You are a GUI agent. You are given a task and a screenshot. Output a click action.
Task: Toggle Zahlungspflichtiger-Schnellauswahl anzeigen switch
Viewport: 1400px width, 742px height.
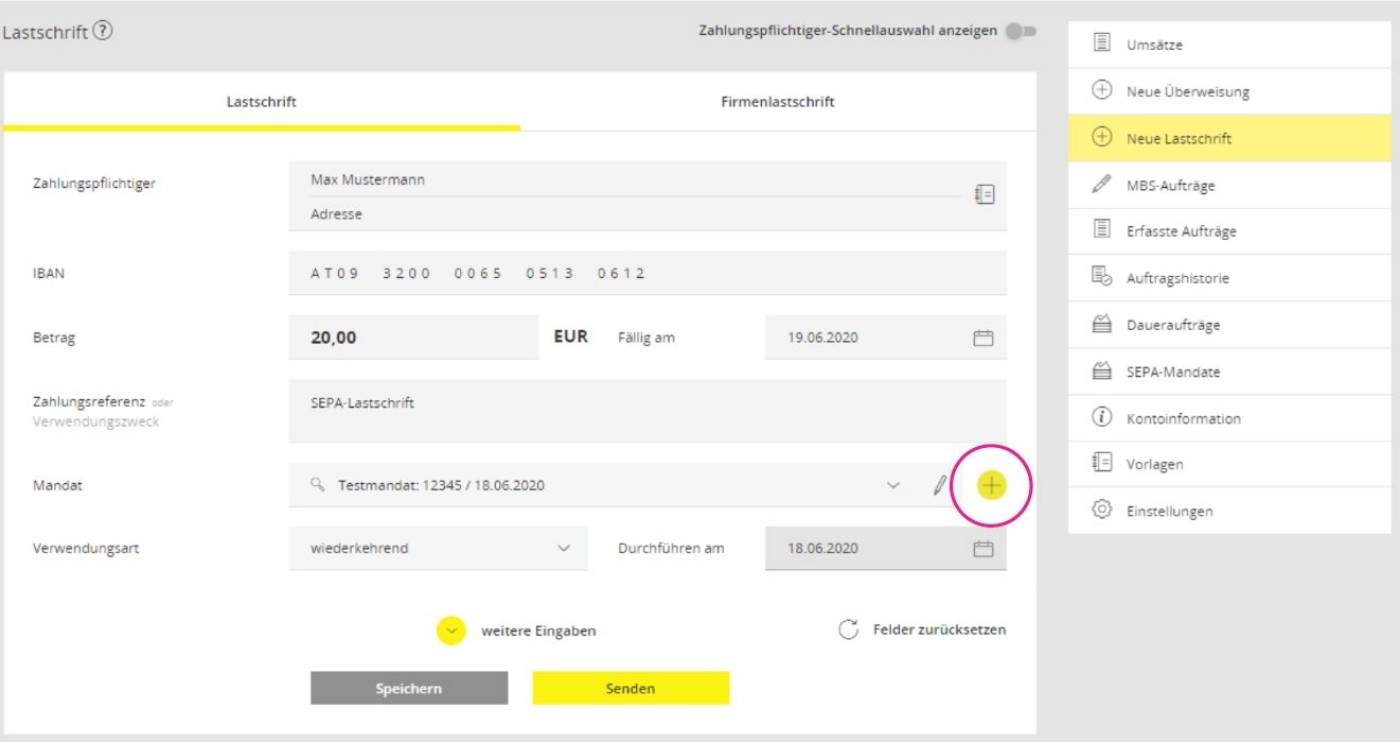pos(1020,31)
